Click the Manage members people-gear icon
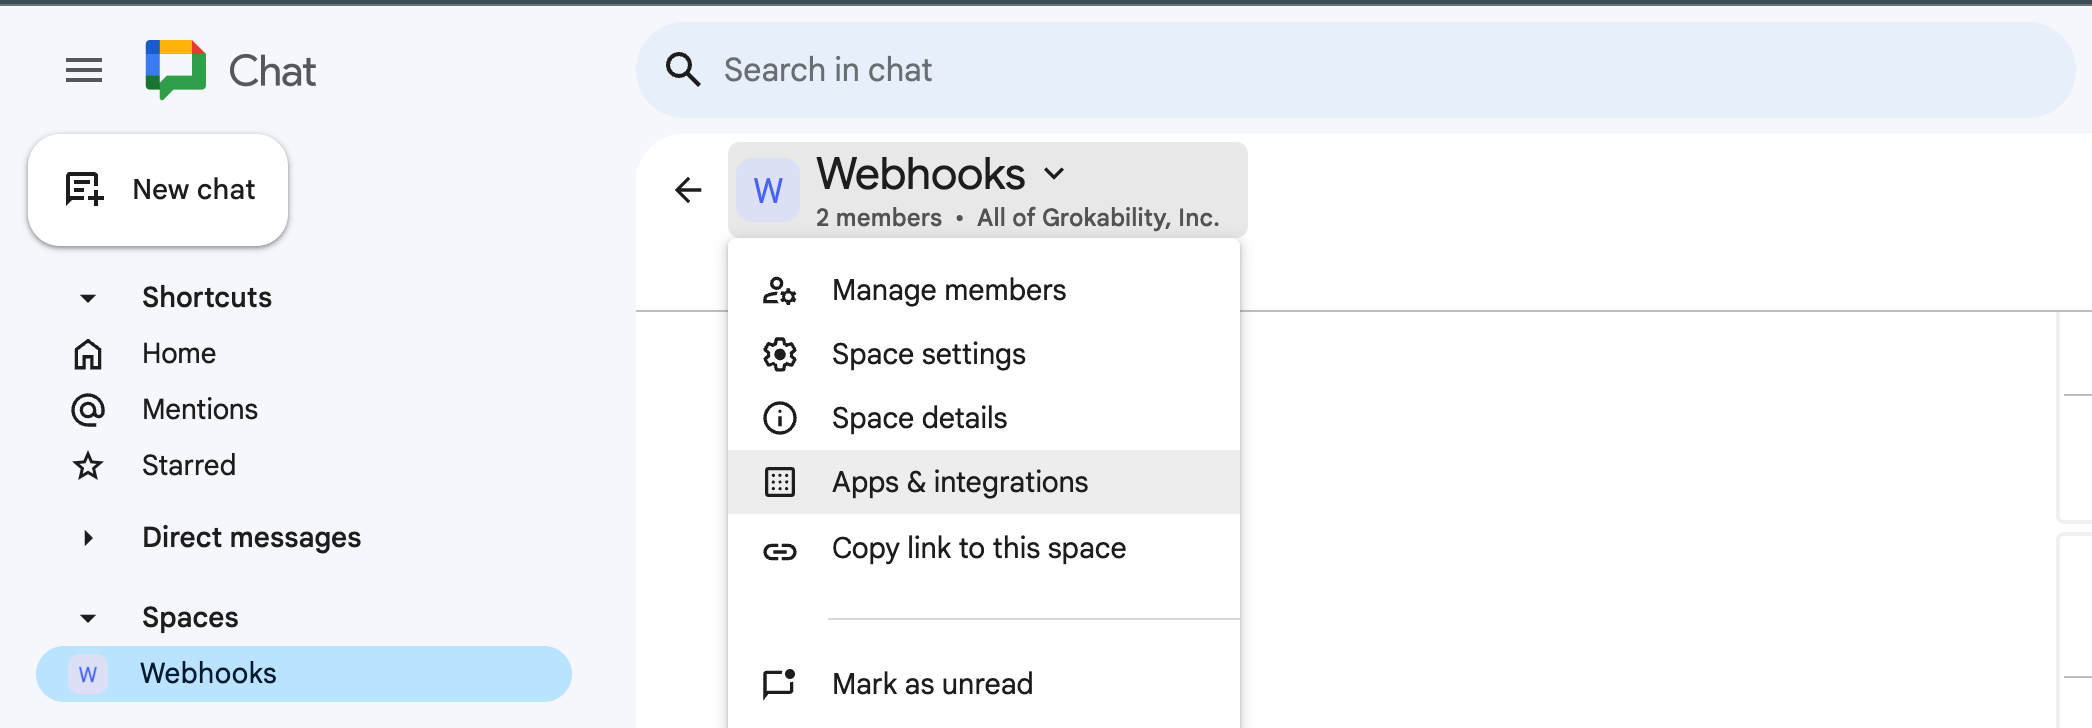 pos(780,290)
